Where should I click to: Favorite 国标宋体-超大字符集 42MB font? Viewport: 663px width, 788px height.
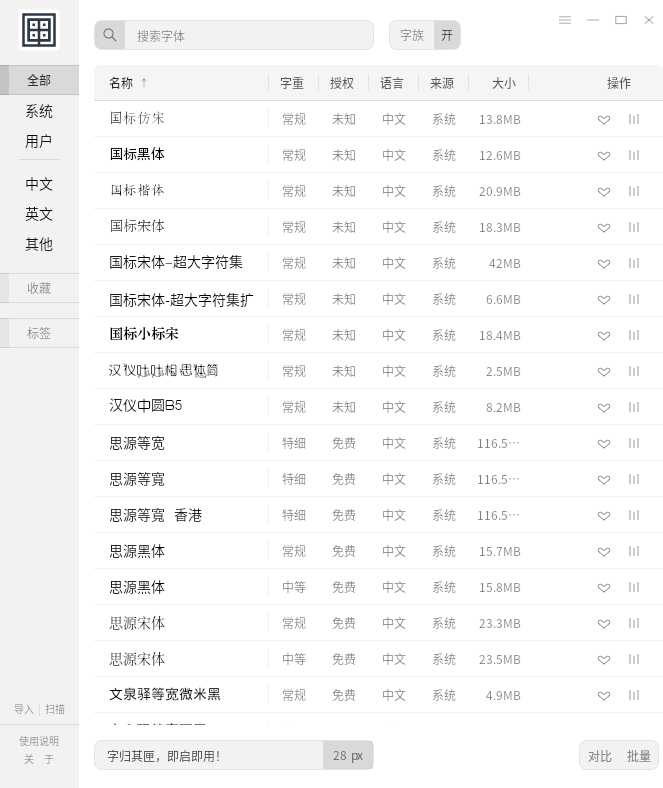604,264
